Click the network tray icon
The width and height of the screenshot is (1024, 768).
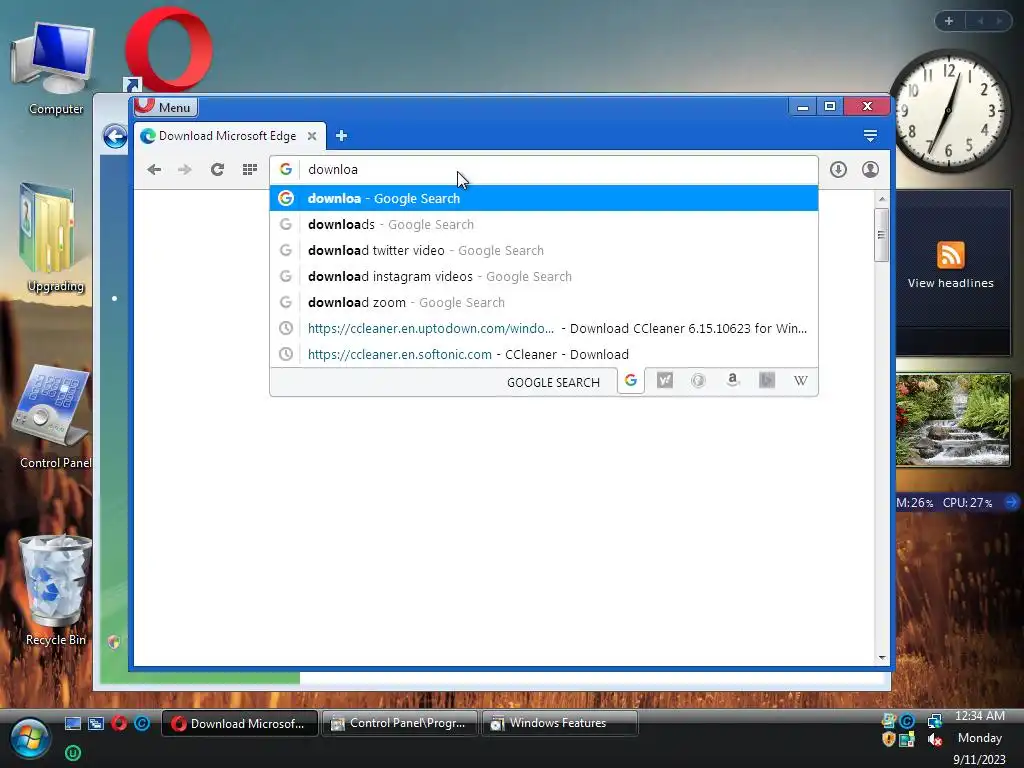(935, 721)
